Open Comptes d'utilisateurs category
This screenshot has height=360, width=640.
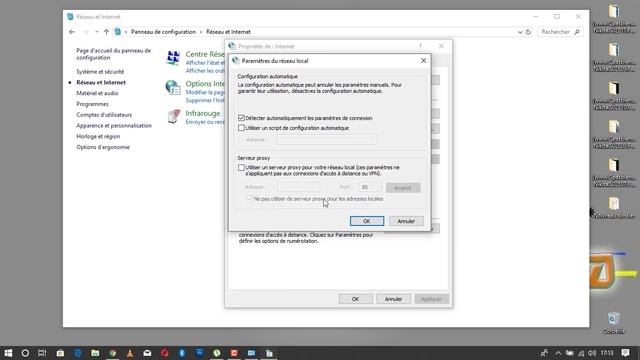pyautogui.click(x=104, y=115)
